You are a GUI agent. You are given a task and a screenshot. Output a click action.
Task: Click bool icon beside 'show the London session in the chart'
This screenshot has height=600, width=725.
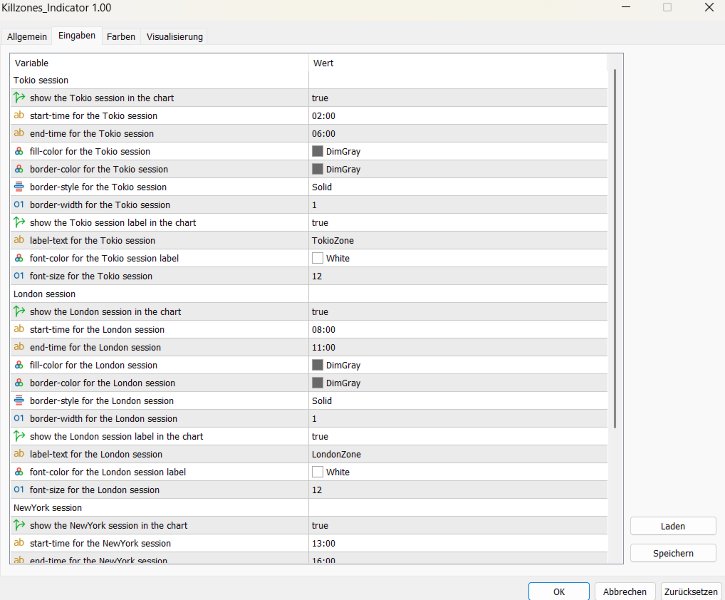pyautogui.click(x=19, y=312)
